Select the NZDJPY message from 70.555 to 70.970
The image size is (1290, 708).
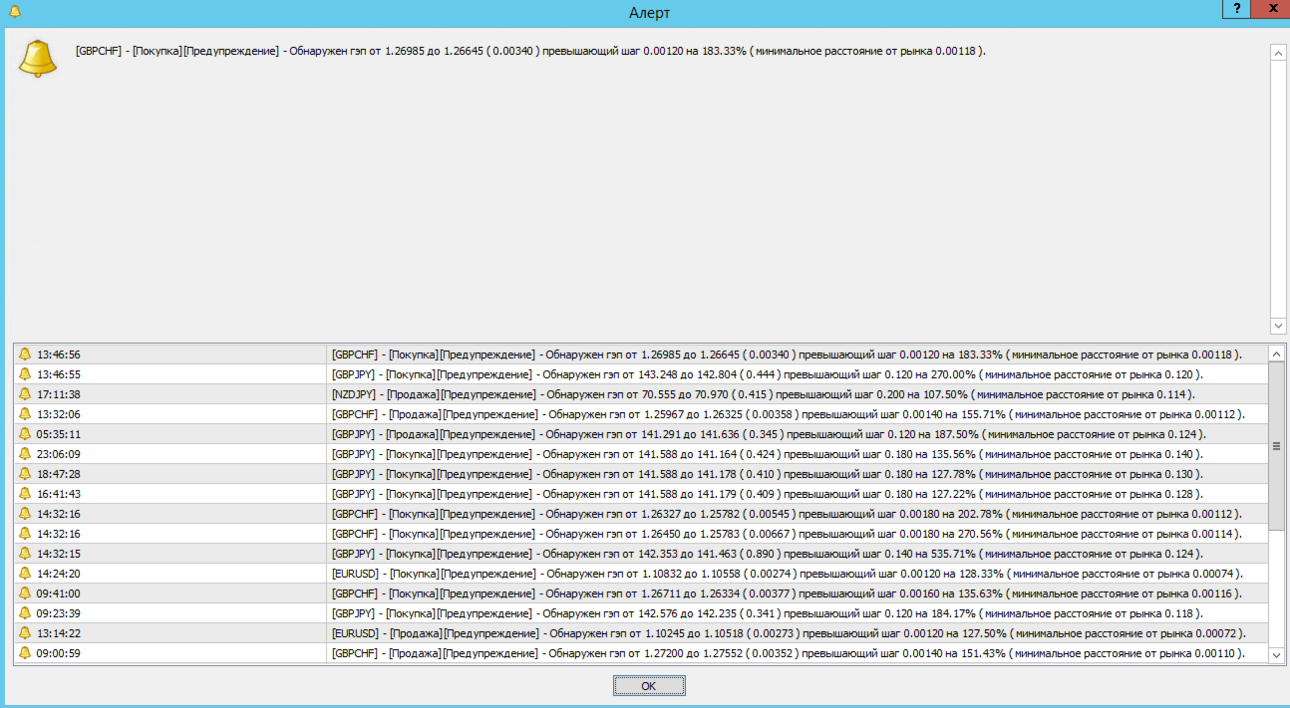coord(764,394)
